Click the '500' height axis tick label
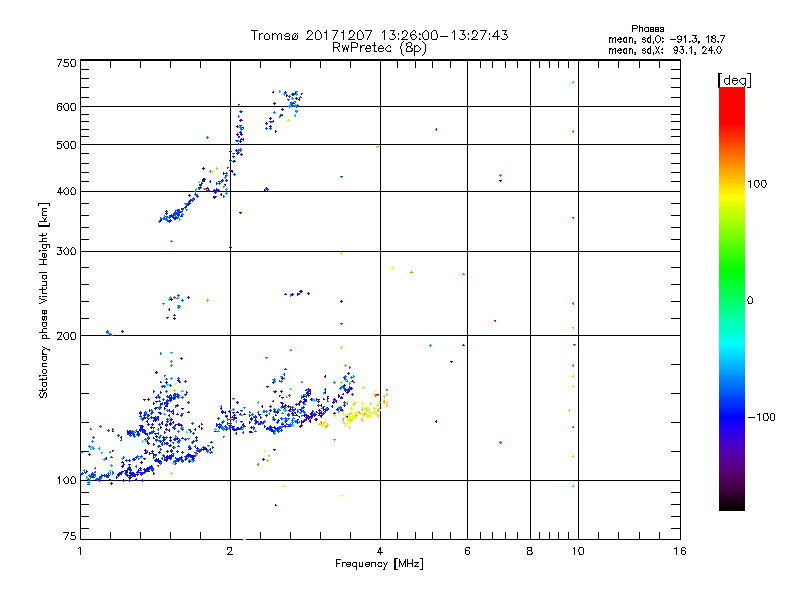 click(66, 145)
